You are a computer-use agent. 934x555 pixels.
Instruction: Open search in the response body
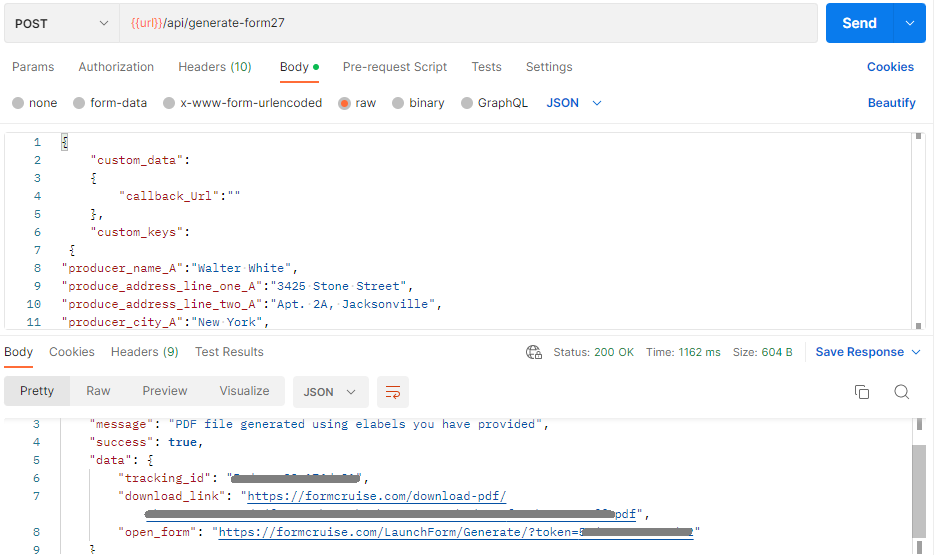(x=901, y=392)
